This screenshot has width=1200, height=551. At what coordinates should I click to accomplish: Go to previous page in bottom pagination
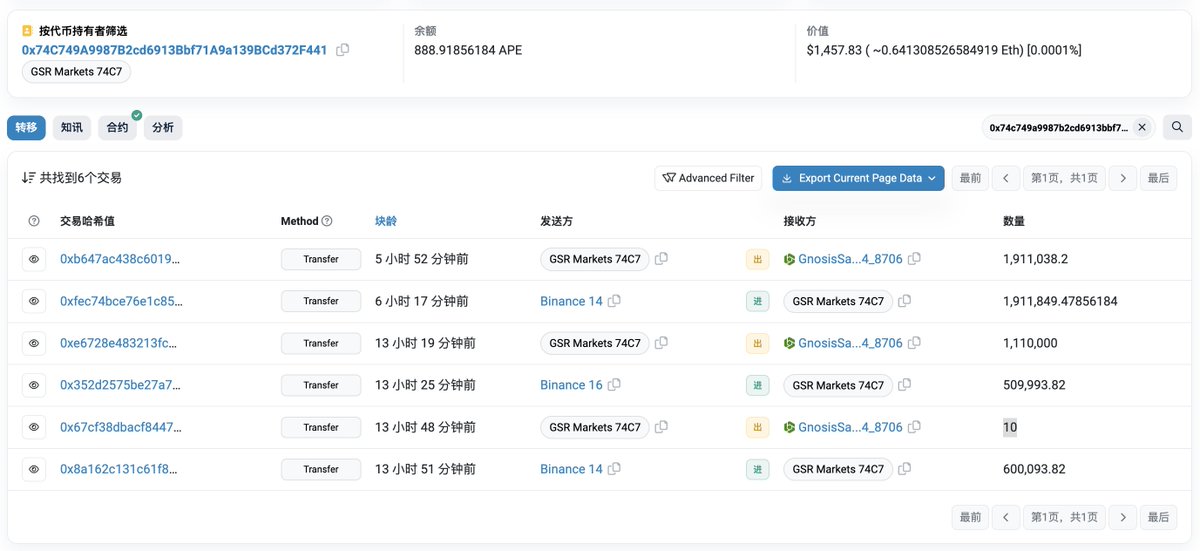tap(1005, 517)
